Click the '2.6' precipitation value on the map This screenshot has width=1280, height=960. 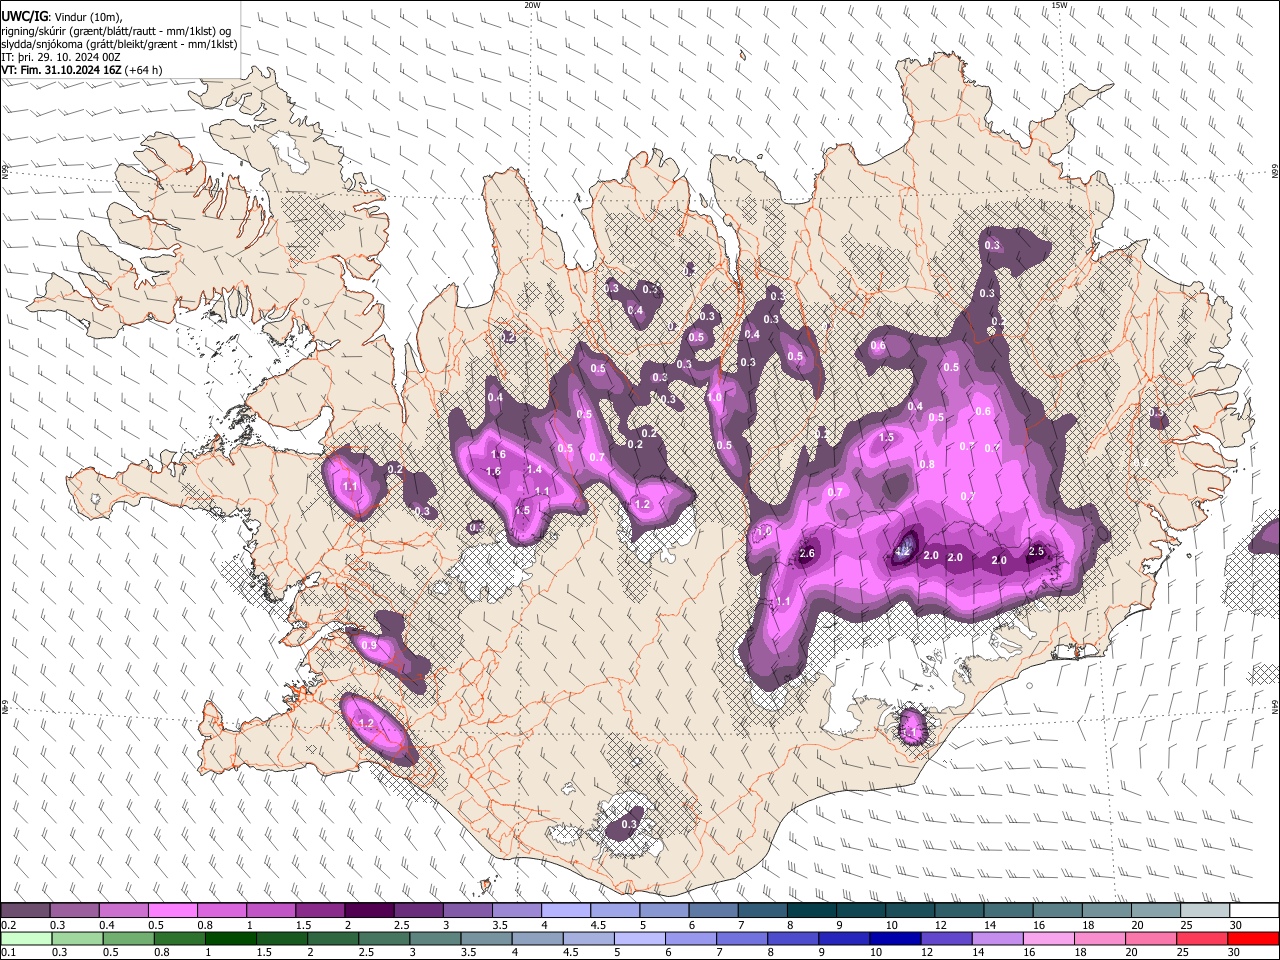pos(808,554)
